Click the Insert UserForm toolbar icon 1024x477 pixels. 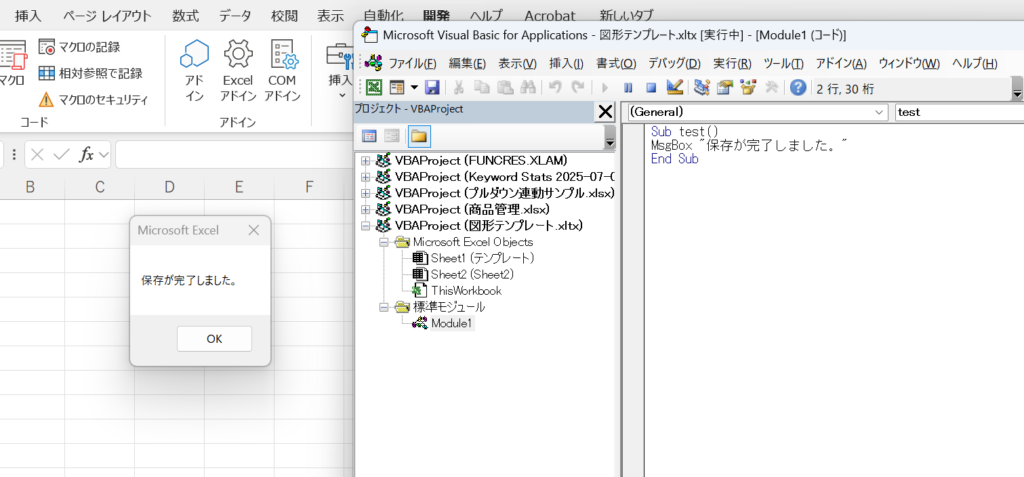tap(396, 88)
